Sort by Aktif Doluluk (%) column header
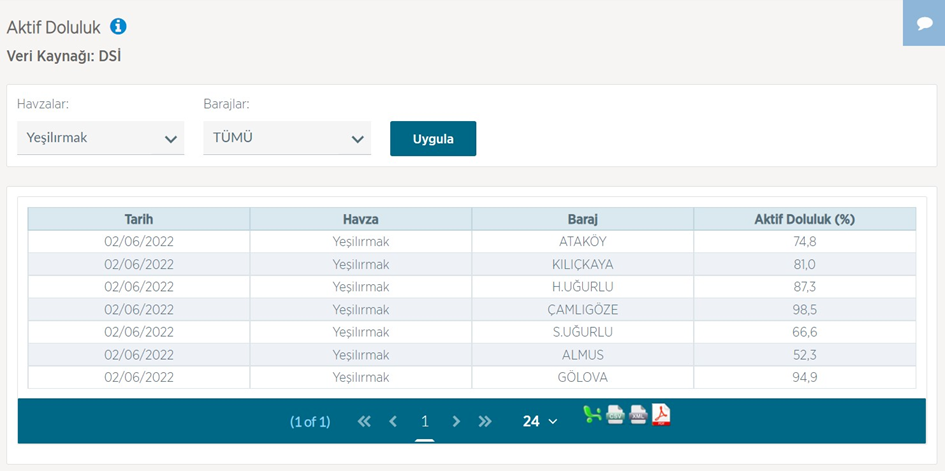The height and width of the screenshot is (471, 945). (804, 219)
